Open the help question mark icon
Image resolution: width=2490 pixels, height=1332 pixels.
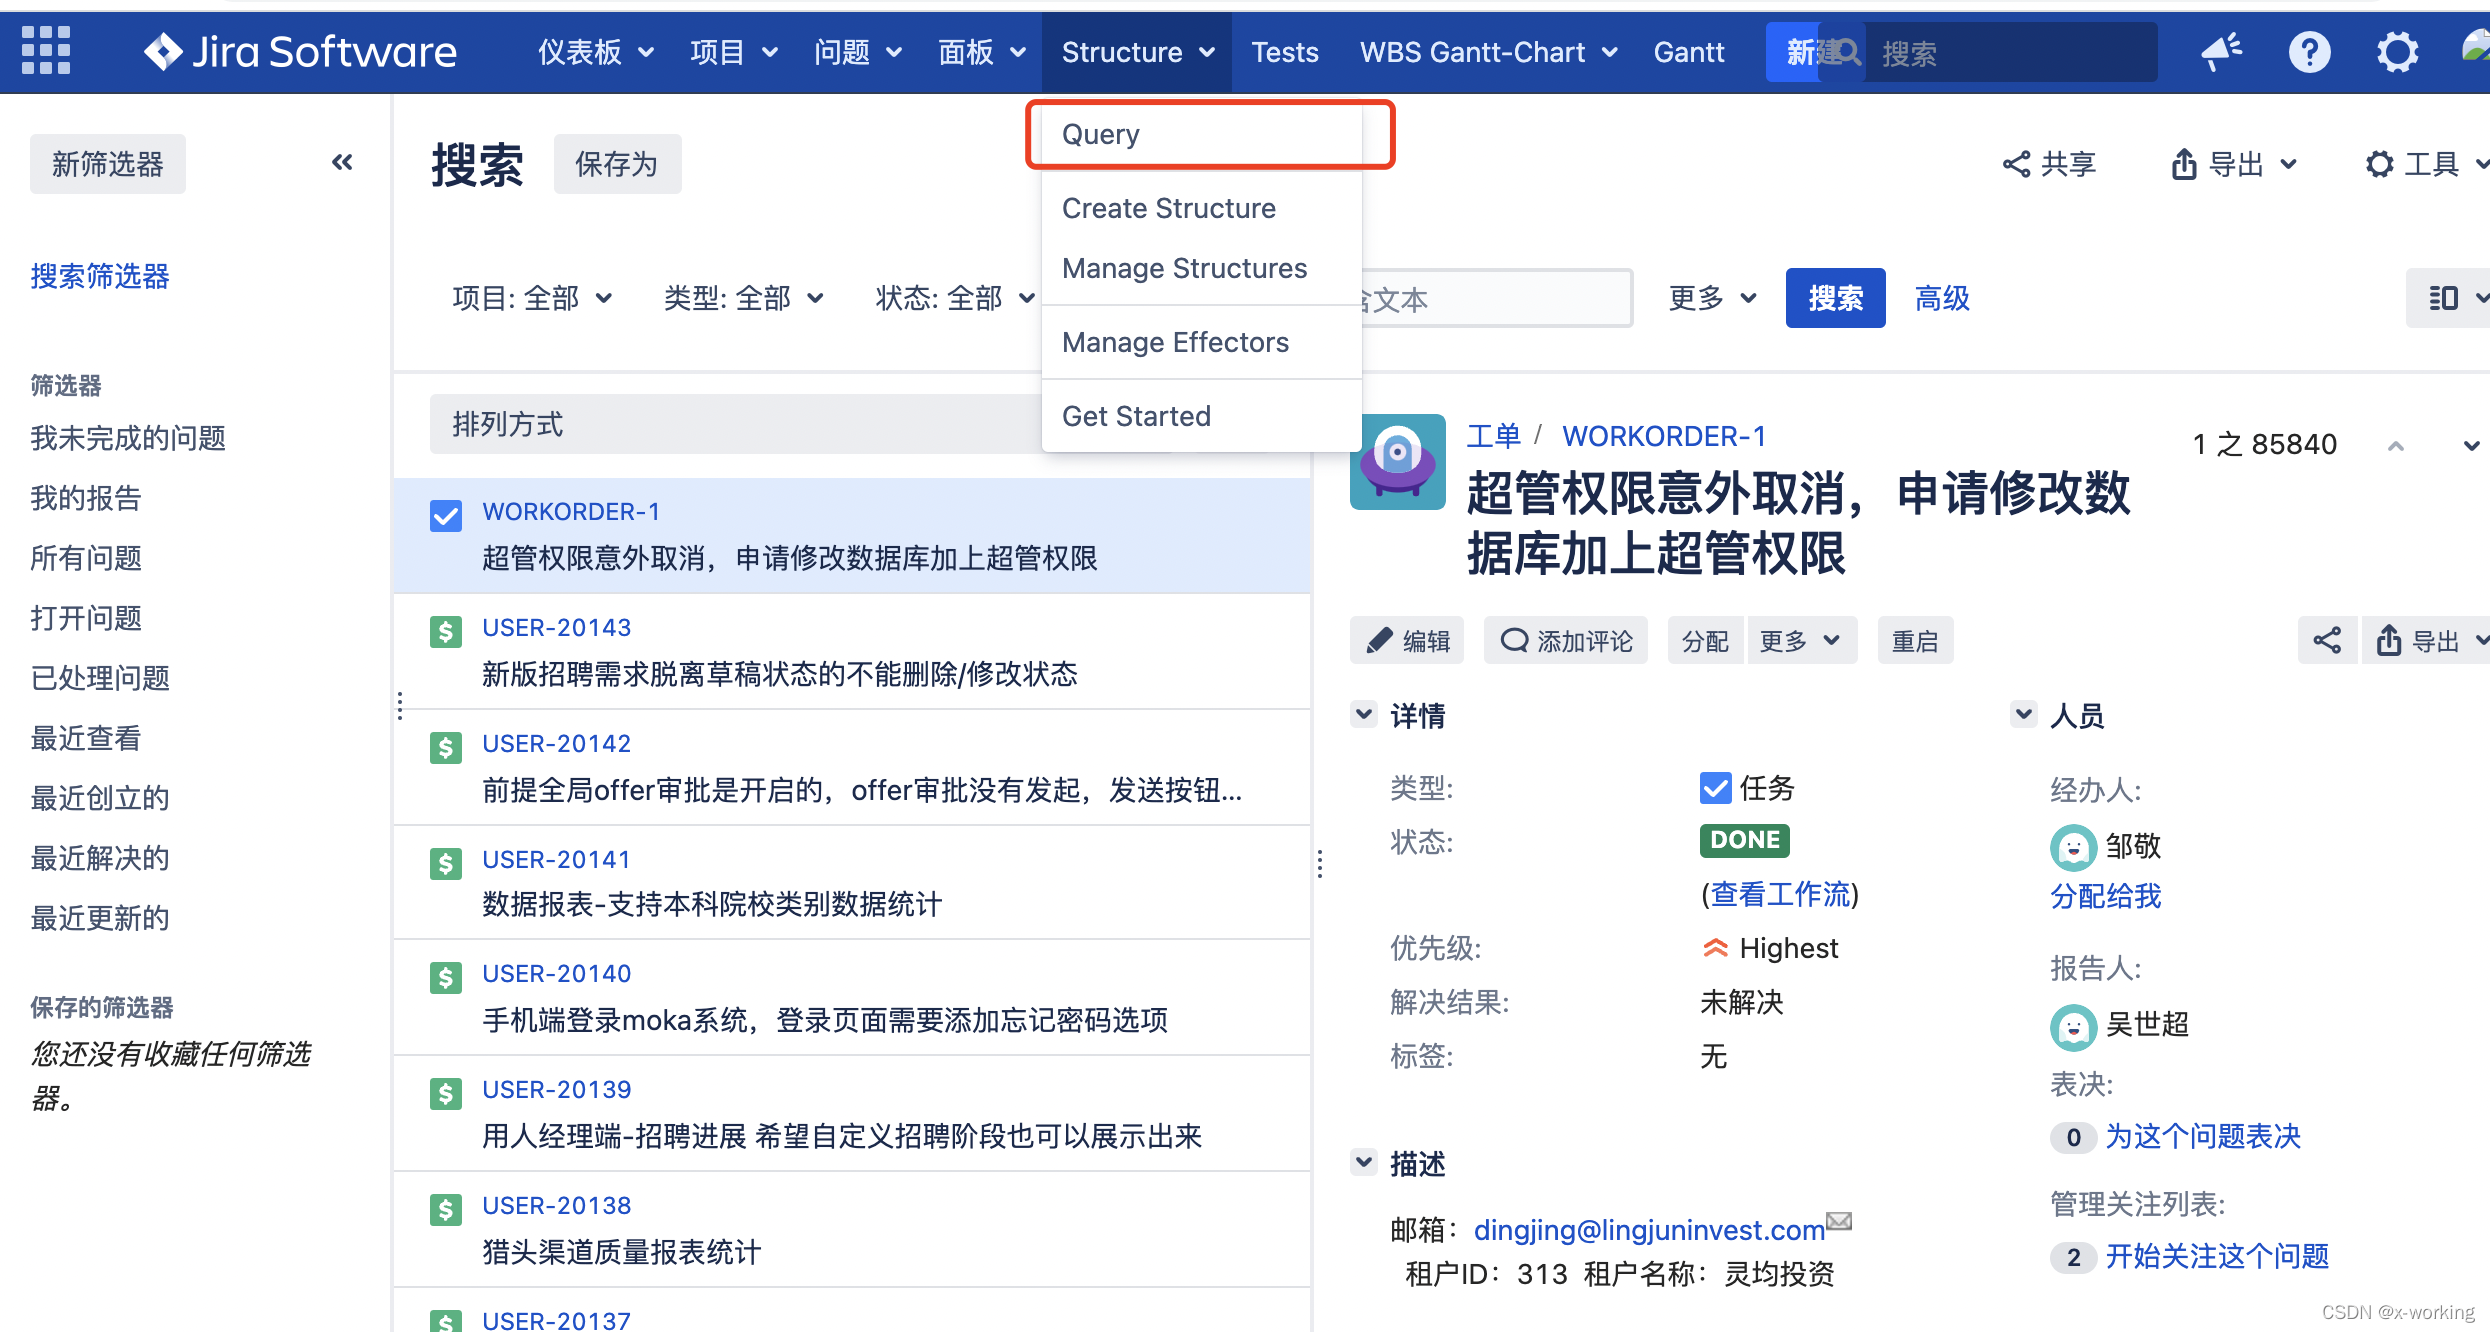(2309, 52)
